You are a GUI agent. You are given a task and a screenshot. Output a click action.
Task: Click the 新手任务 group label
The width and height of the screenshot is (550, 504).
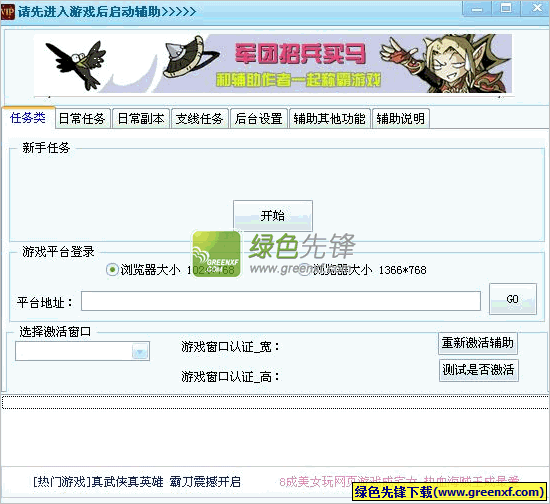coord(46,148)
